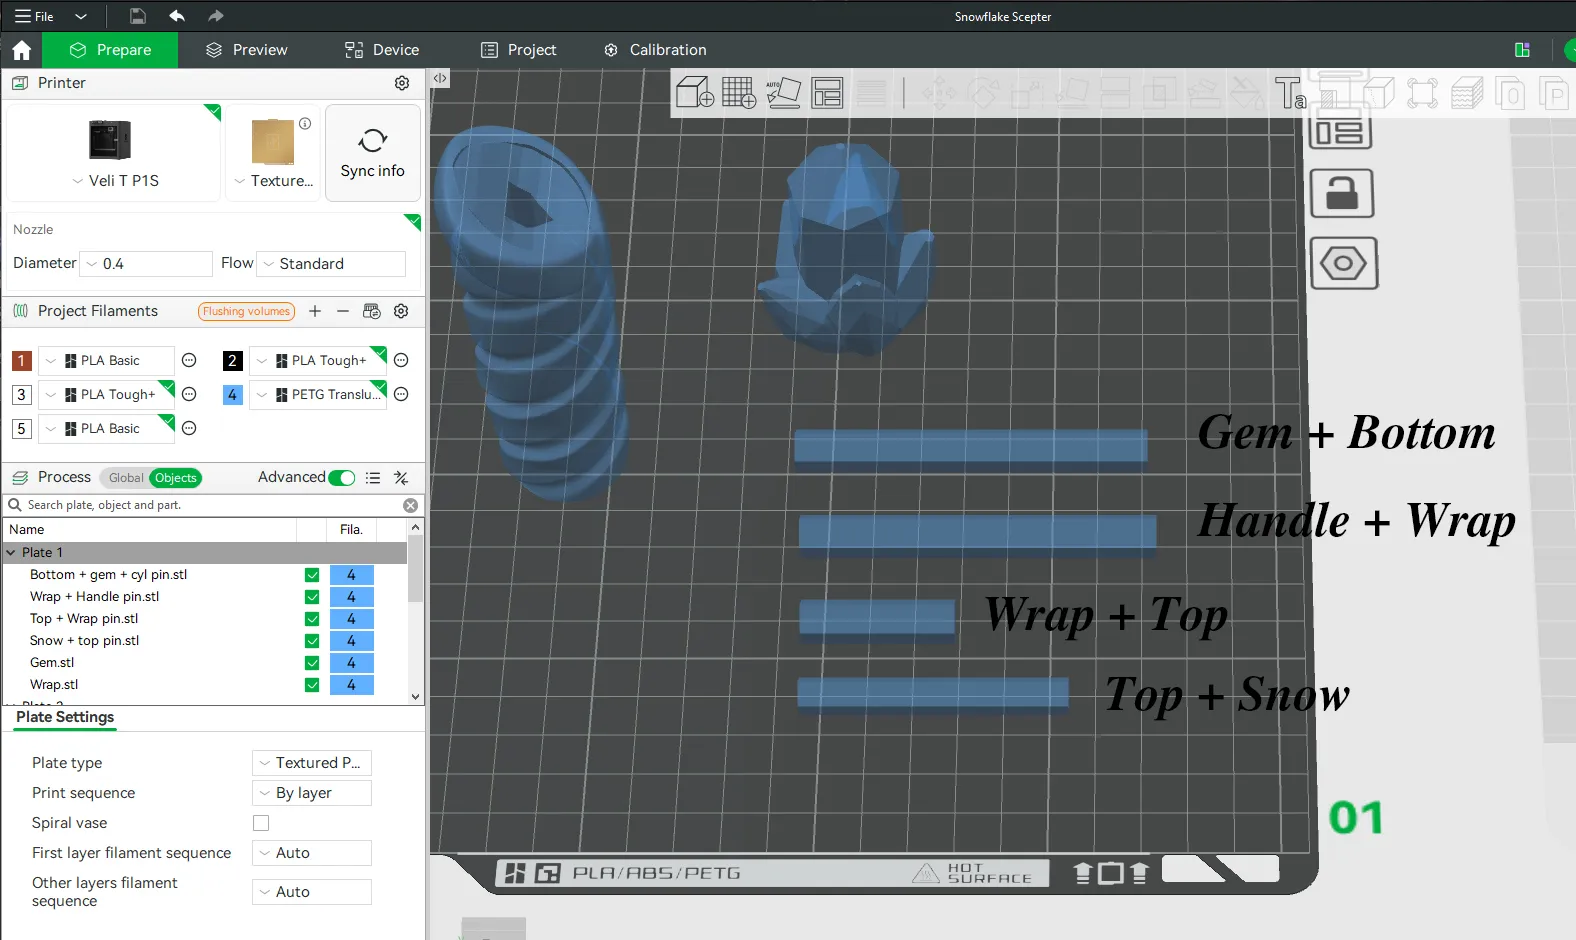Open the File menu
Screen dimensions: 1576x940
click(x=34, y=16)
